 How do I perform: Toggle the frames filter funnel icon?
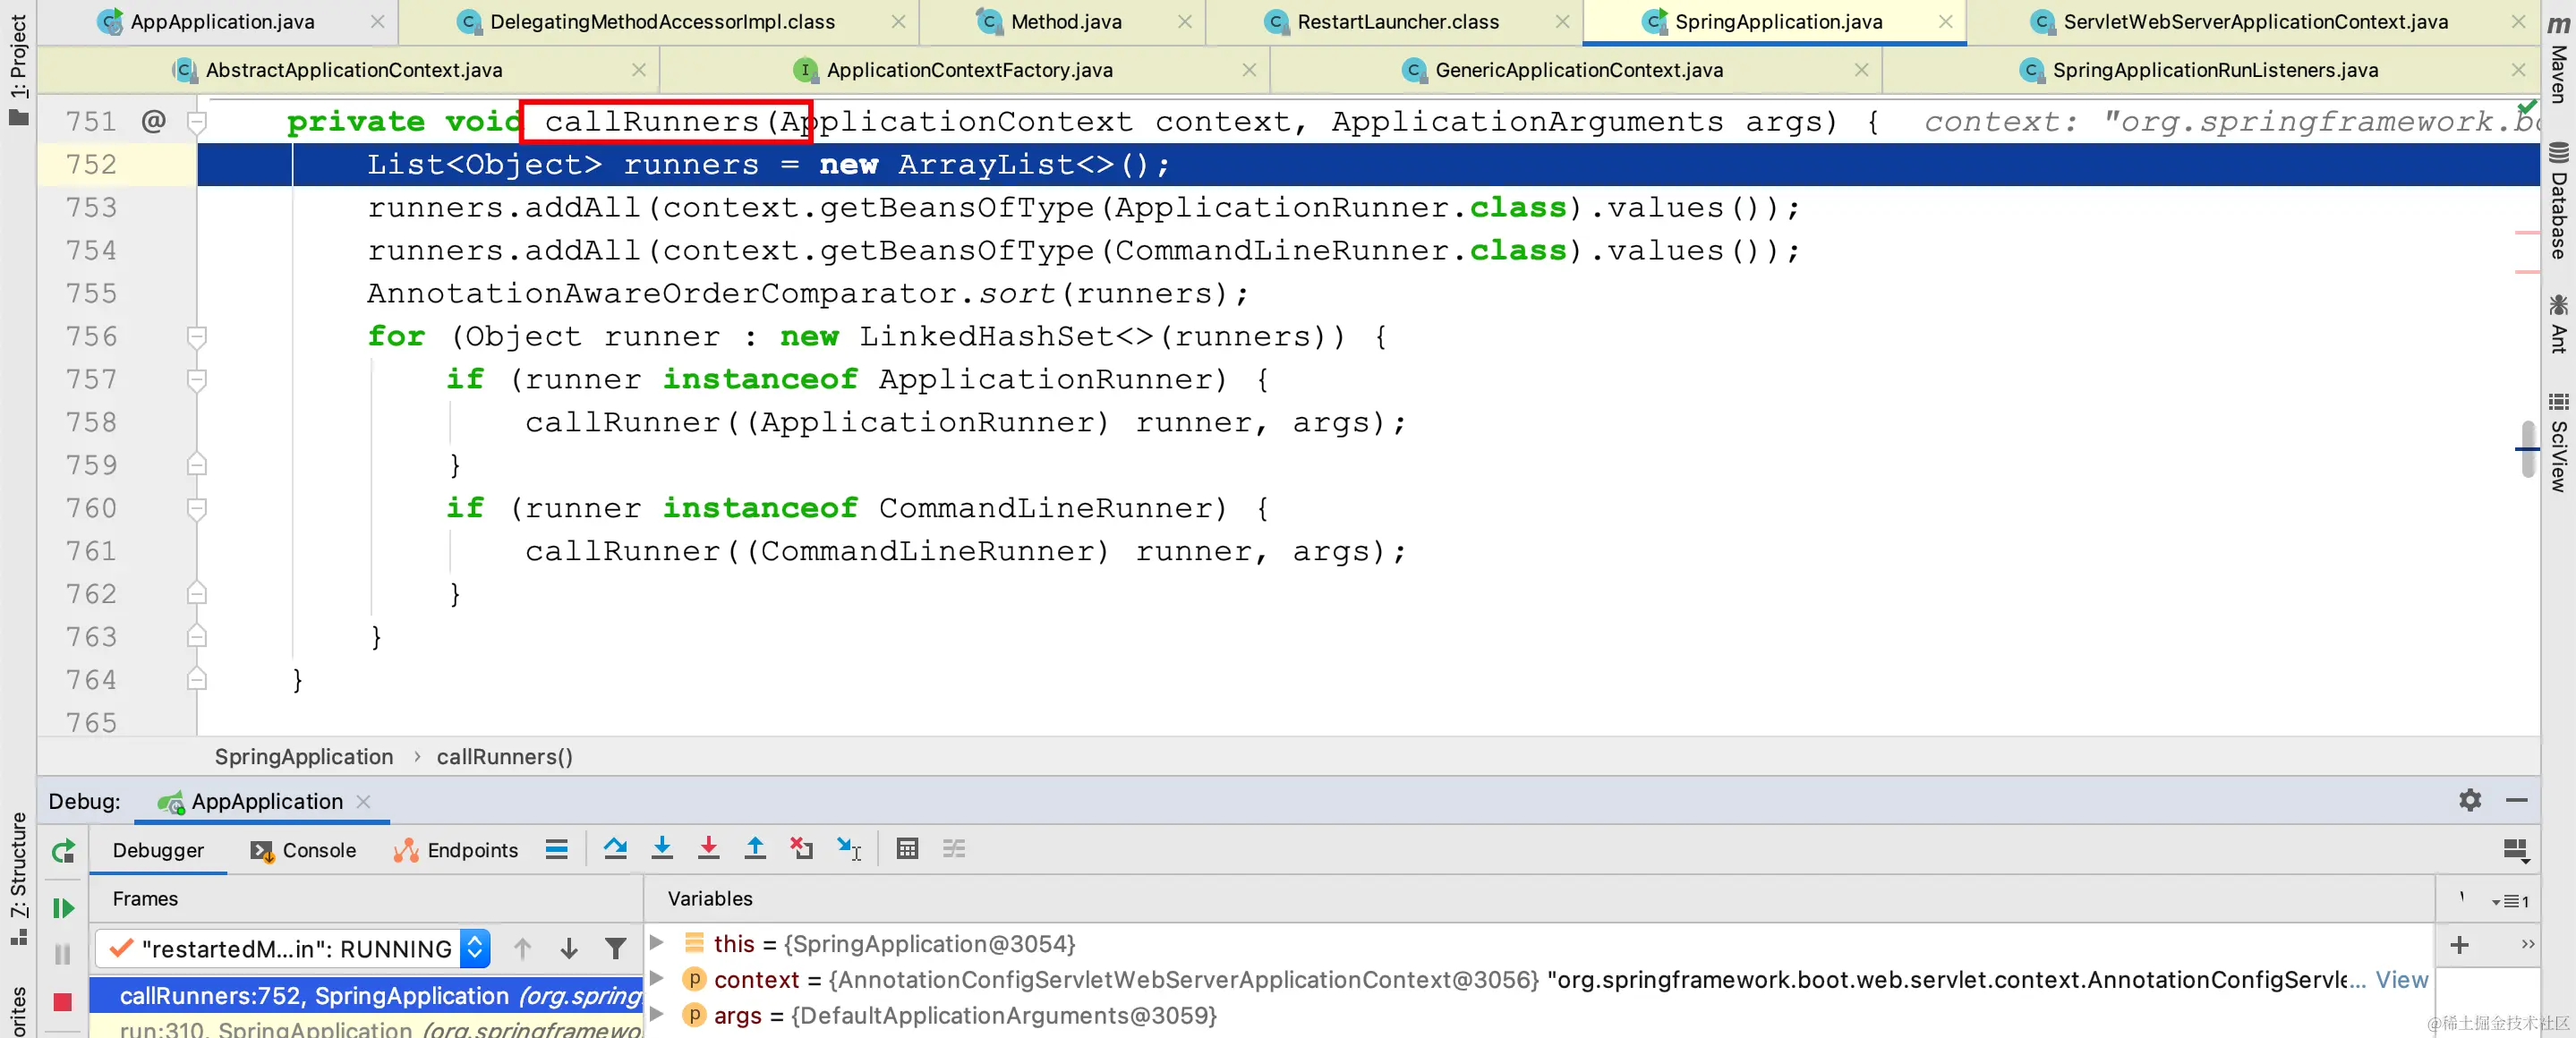pos(616,948)
